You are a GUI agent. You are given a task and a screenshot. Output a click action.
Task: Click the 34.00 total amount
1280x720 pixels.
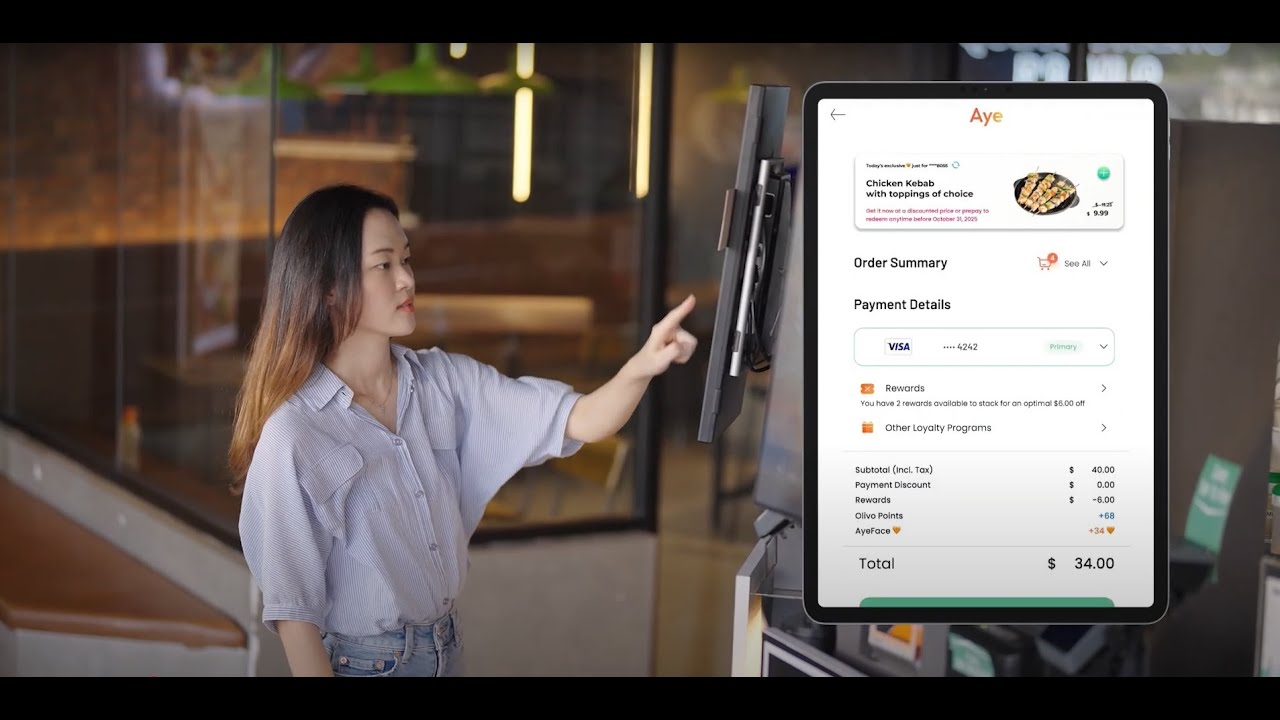(x=1094, y=564)
